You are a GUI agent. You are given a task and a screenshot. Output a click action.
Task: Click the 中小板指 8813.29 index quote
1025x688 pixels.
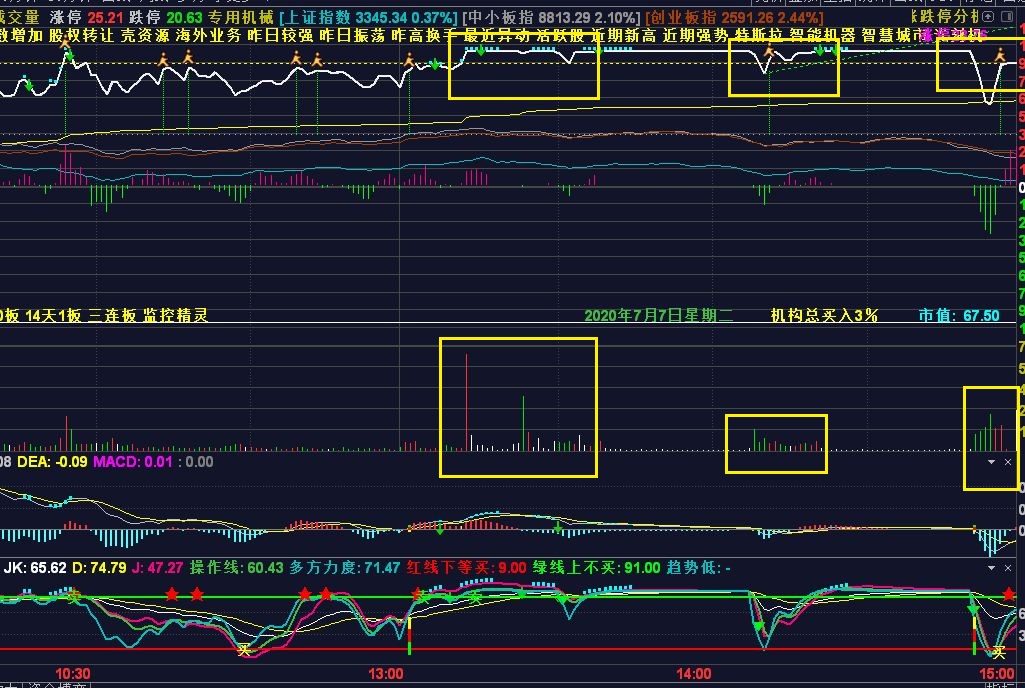(552, 17)
